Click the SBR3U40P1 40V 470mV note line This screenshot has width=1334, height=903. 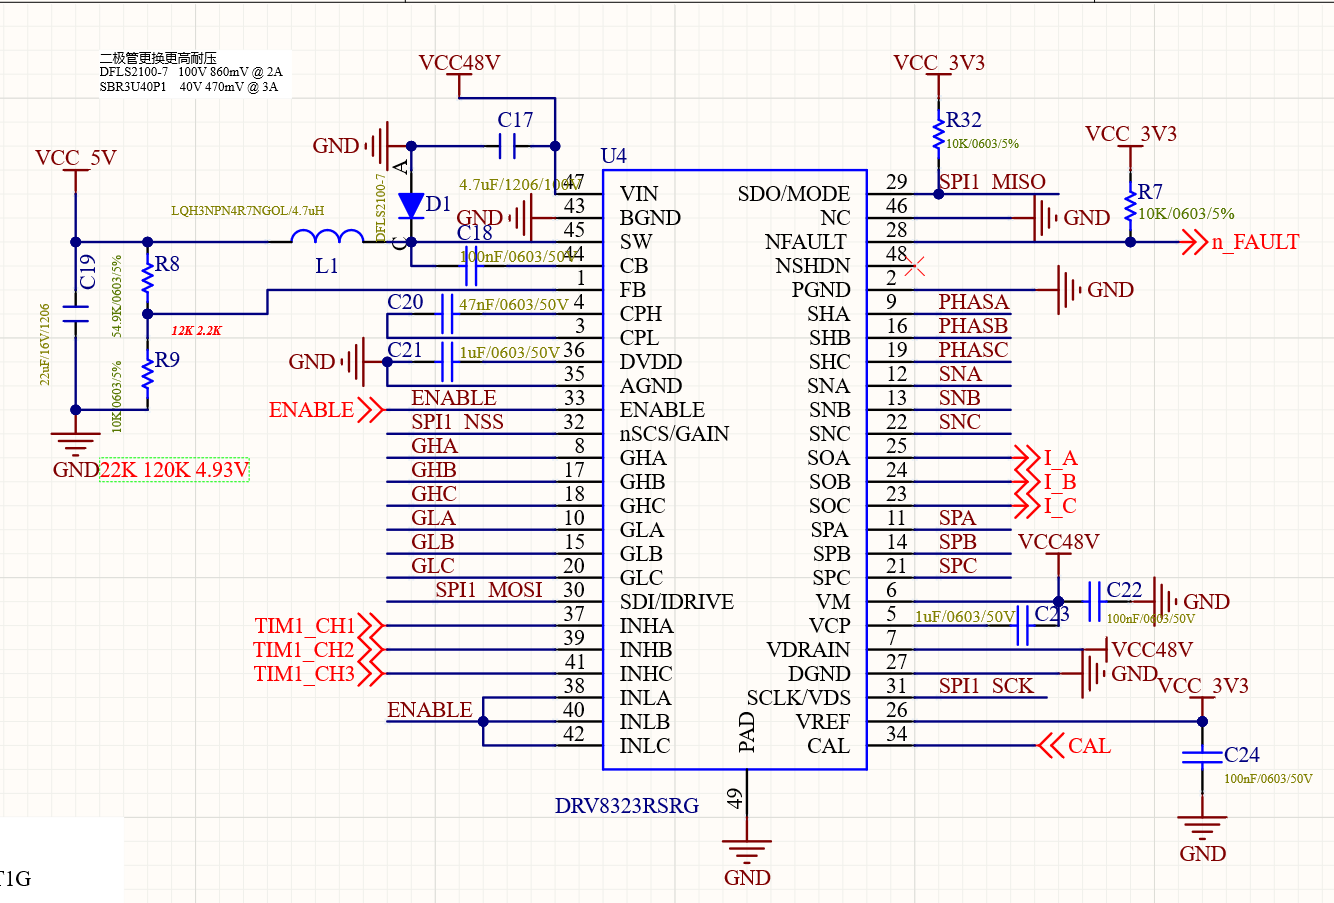click(189, 87)
